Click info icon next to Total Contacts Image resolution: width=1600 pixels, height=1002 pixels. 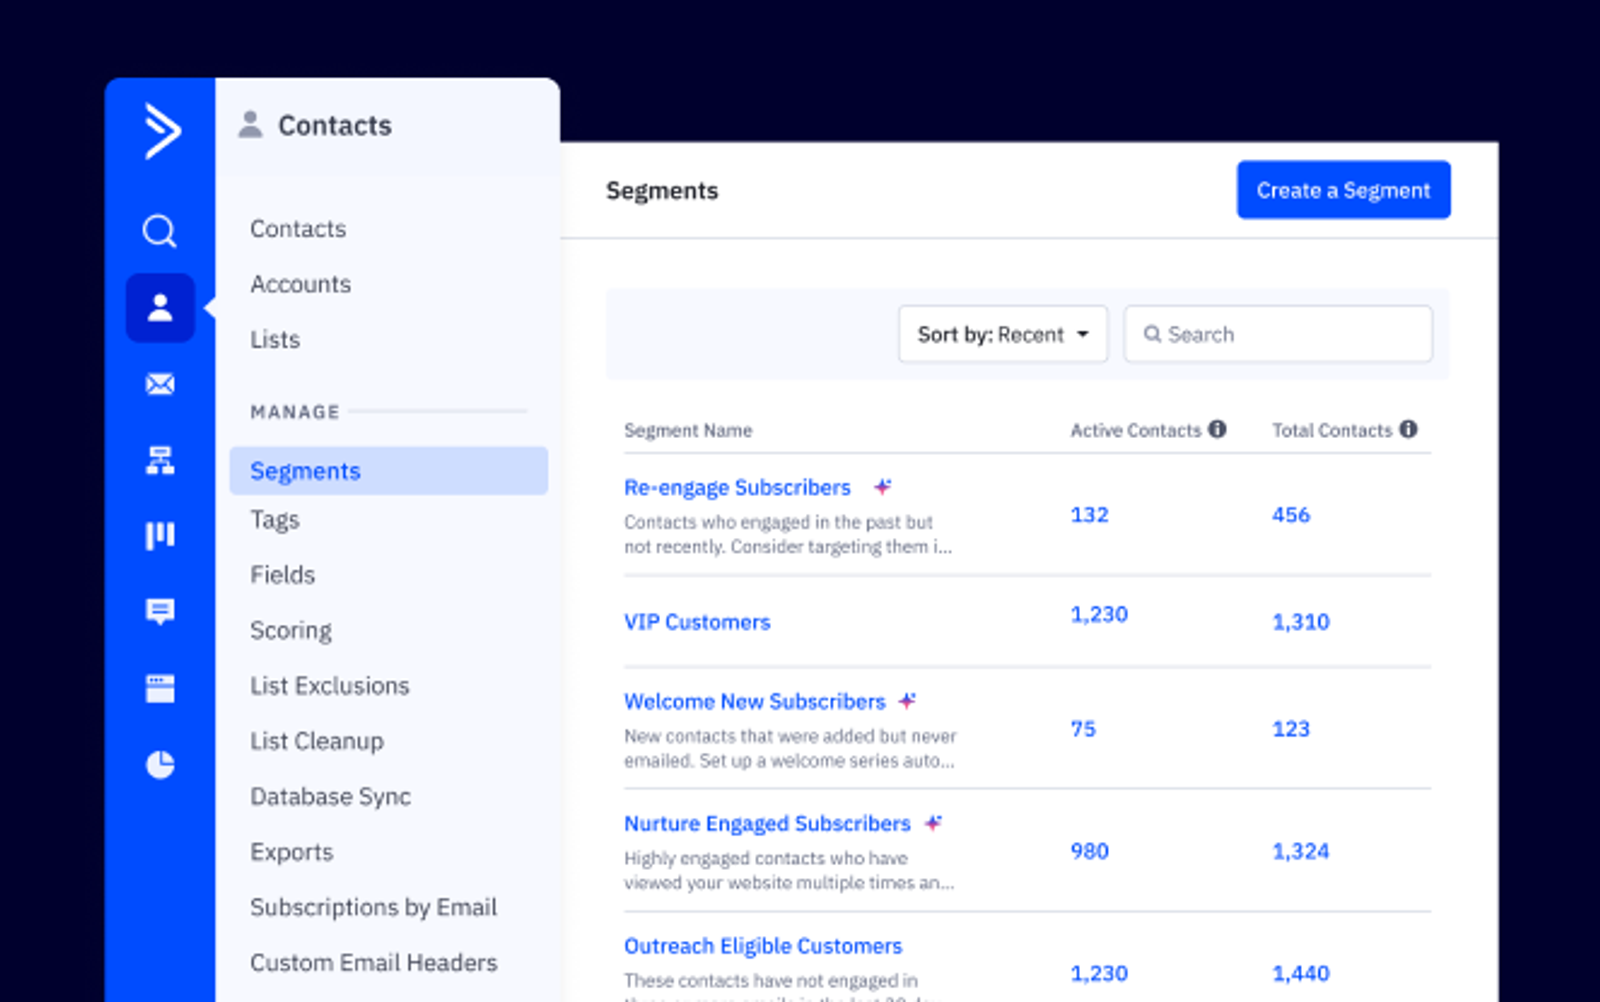1408,429
